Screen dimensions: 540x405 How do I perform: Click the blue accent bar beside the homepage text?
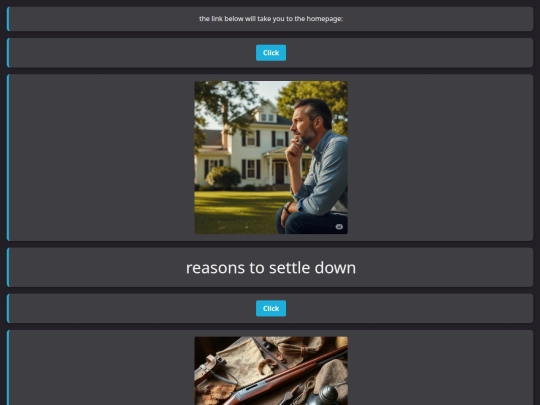(8, 19)
